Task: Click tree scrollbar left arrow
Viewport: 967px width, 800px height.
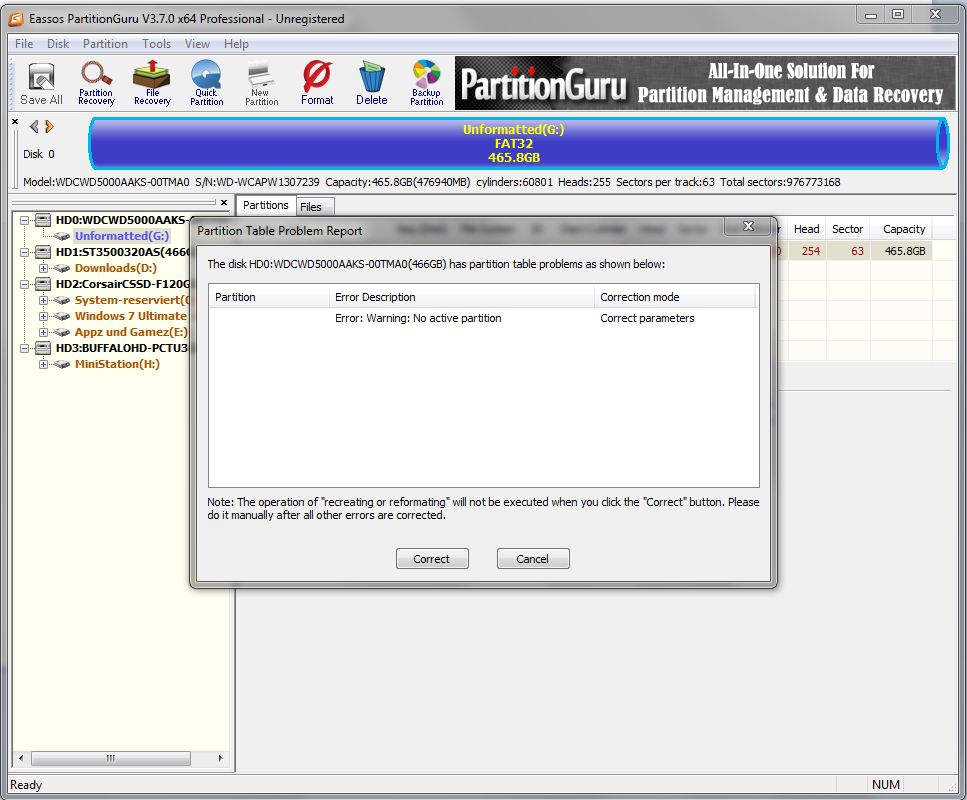Action: (x=22, y=758)
